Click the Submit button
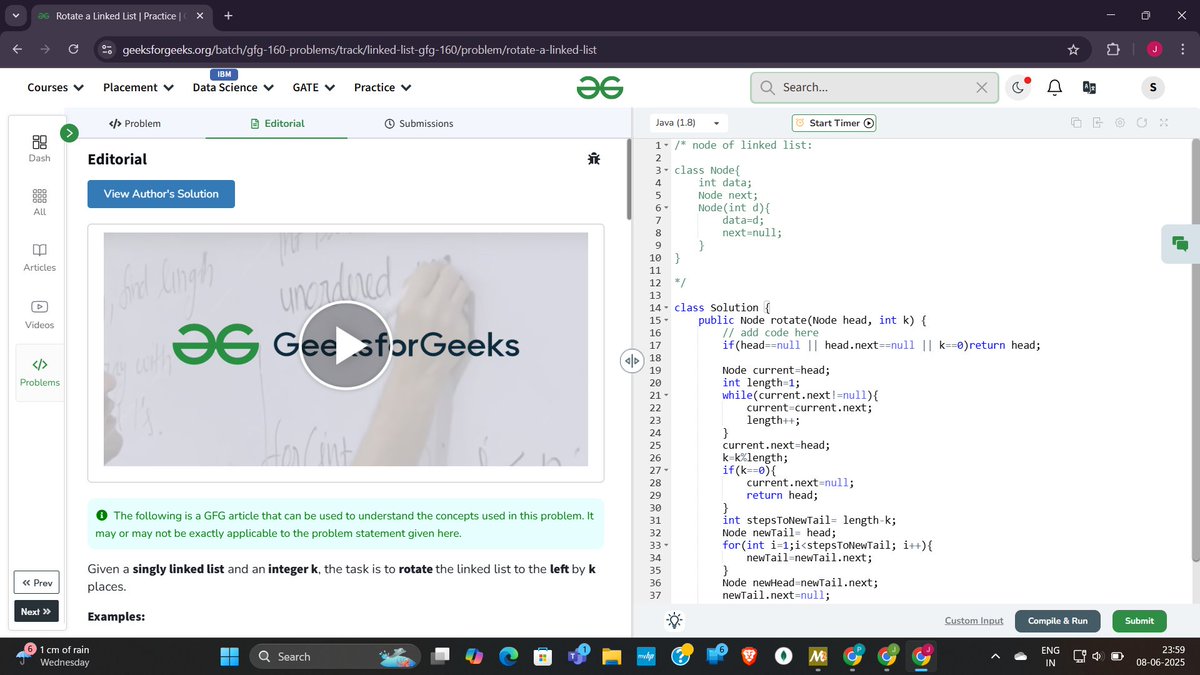This screenshot has height=675, width=1200. (x=1139, y=621)
